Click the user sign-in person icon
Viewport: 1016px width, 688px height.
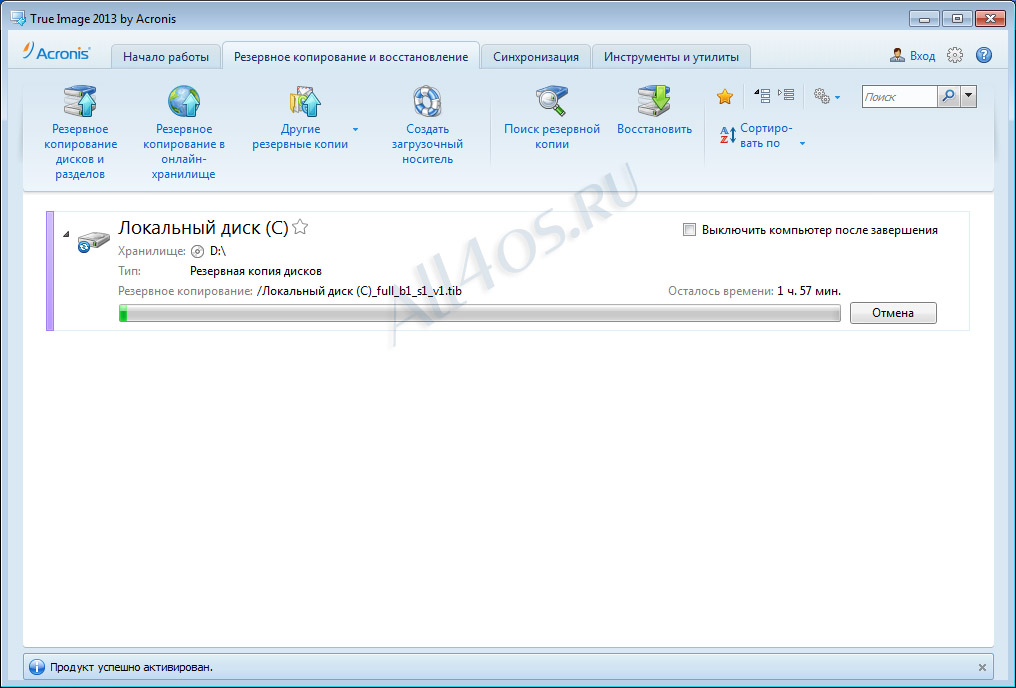(897, 55)
